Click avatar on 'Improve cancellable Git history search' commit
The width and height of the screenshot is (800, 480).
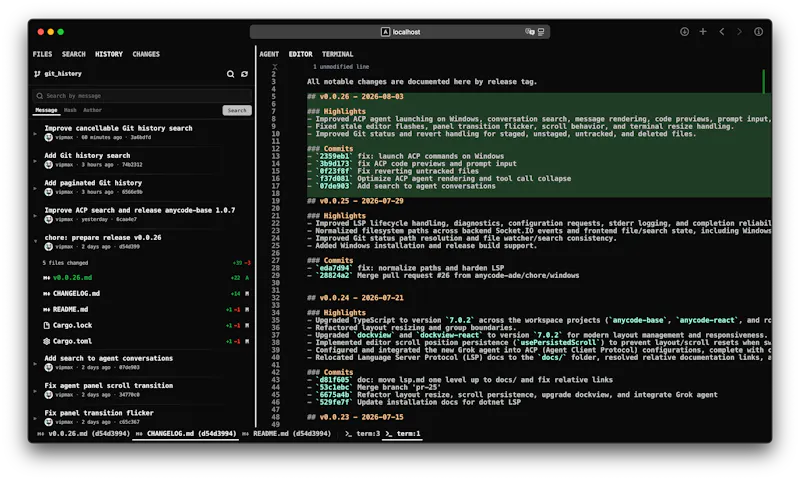[x=48, y=137]
